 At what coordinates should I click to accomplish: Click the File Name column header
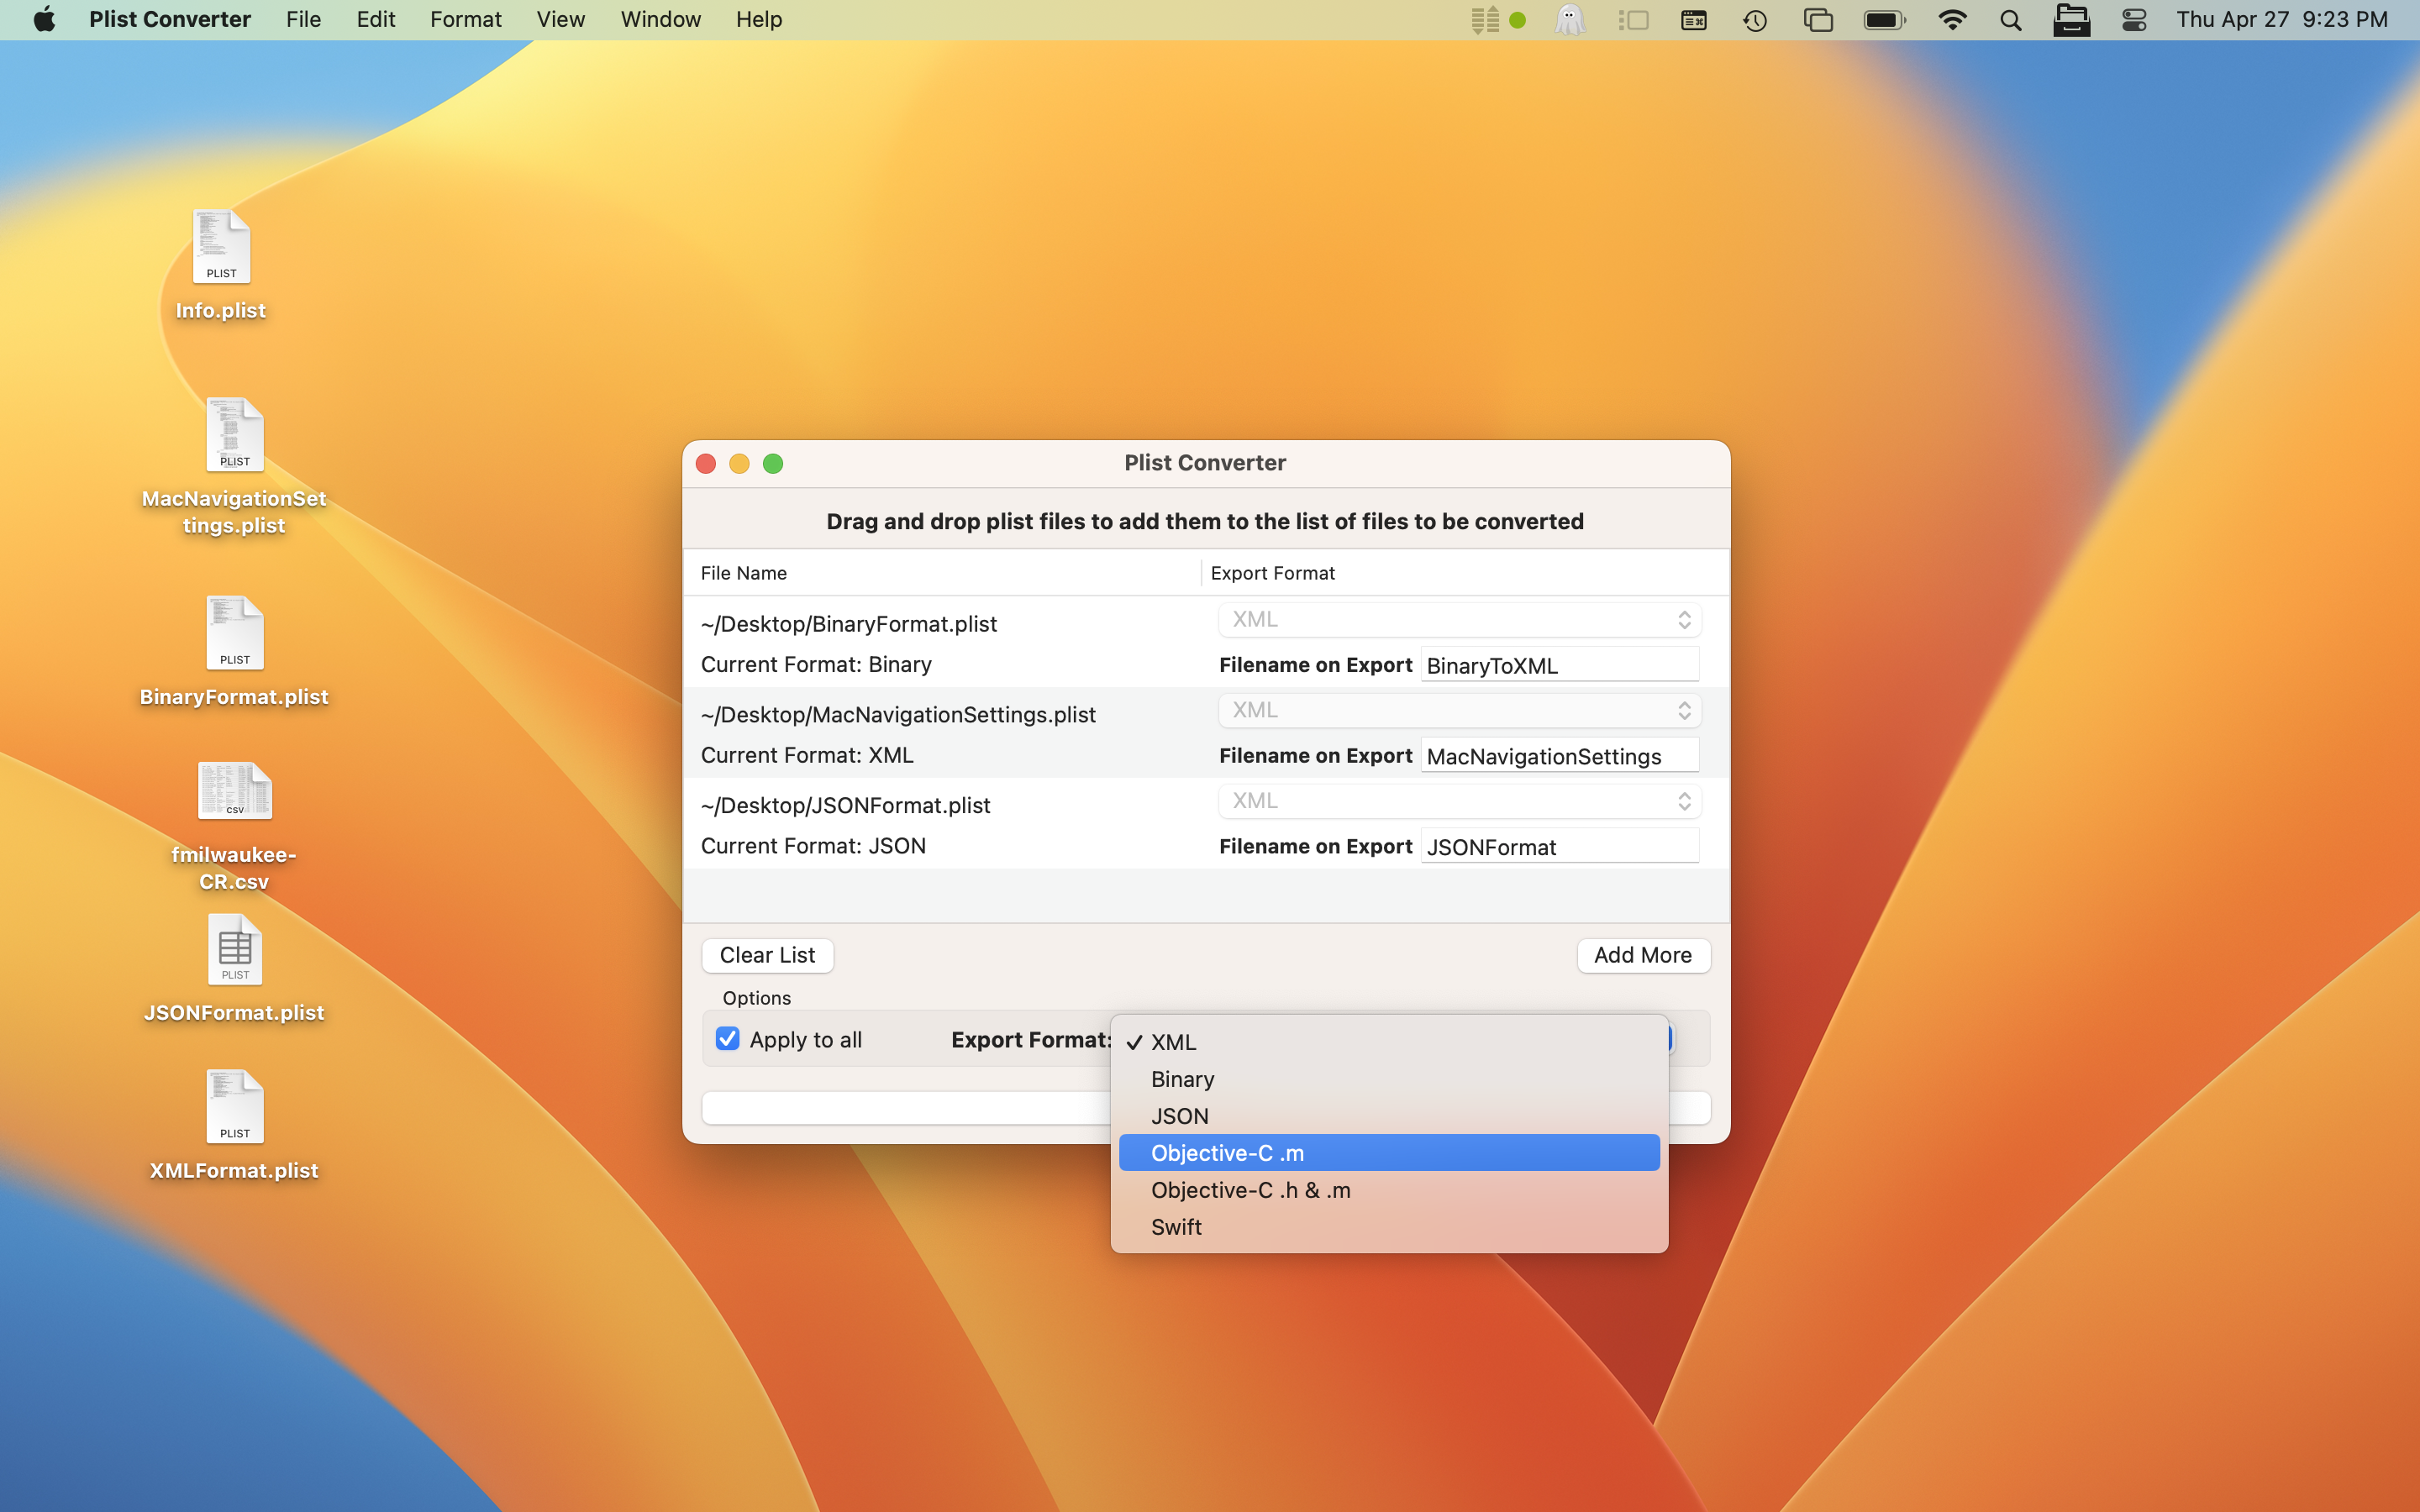941,573
